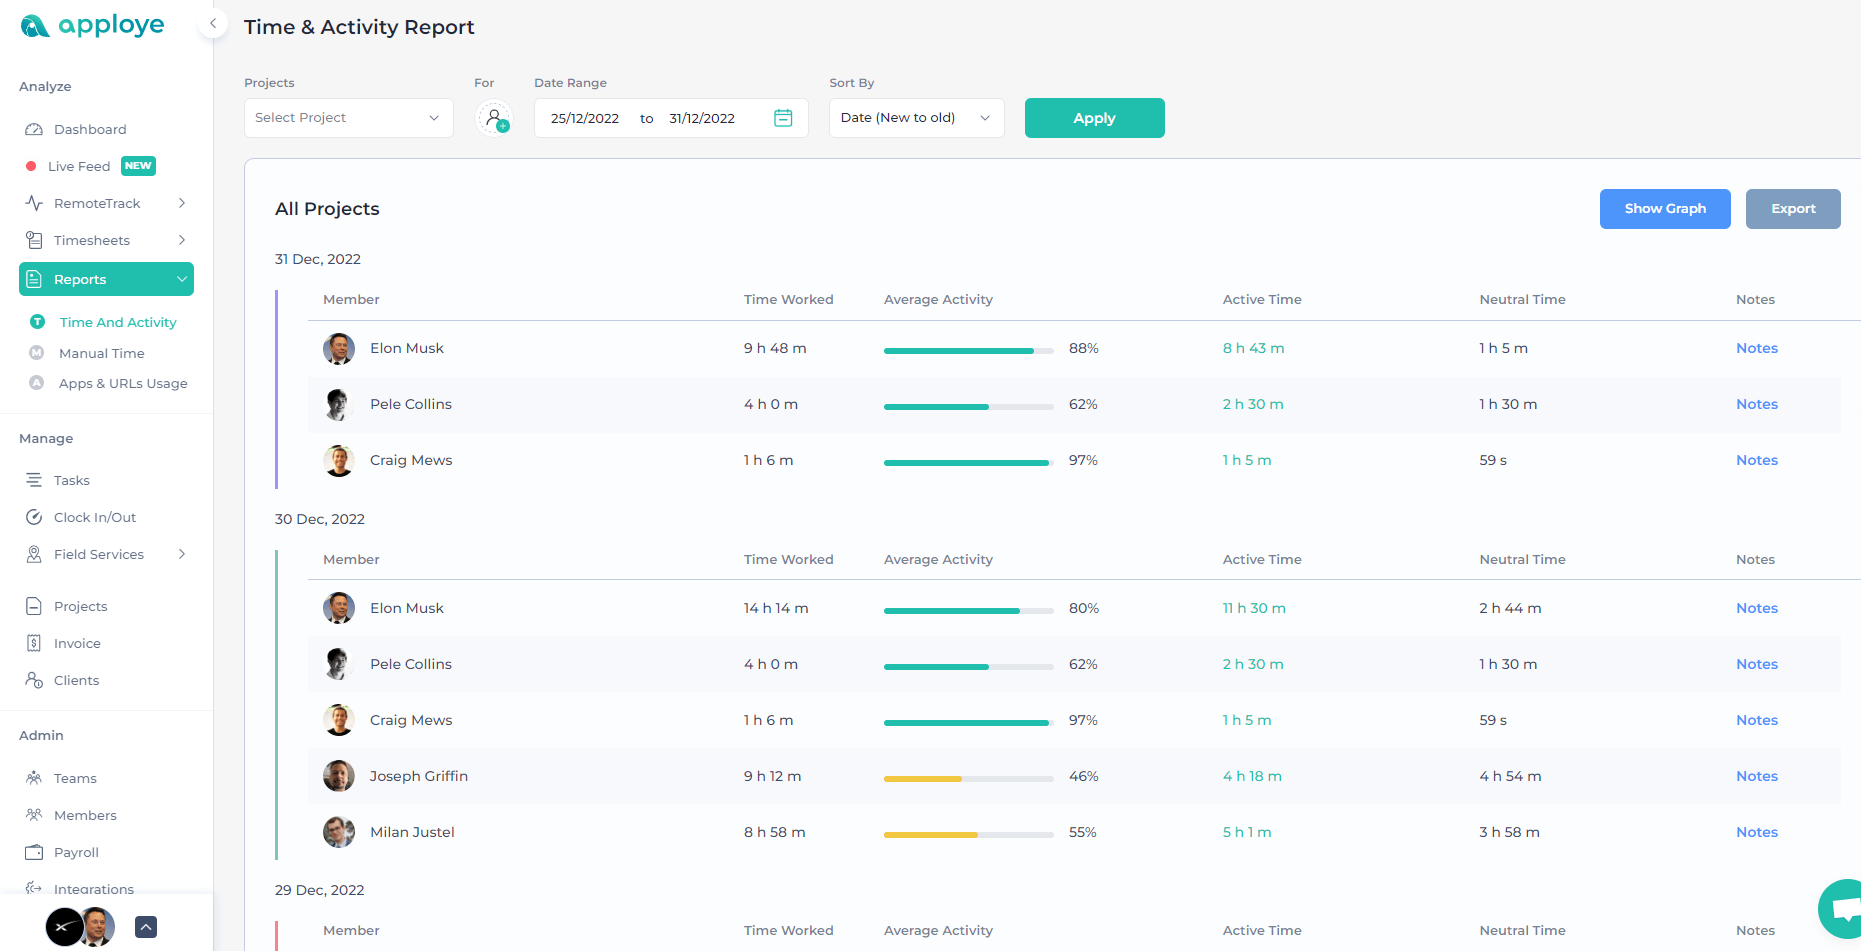The width and height of the screenshot is (1861, 951).
Task: Open the Select Project dropdown
Action: (348, 118)
